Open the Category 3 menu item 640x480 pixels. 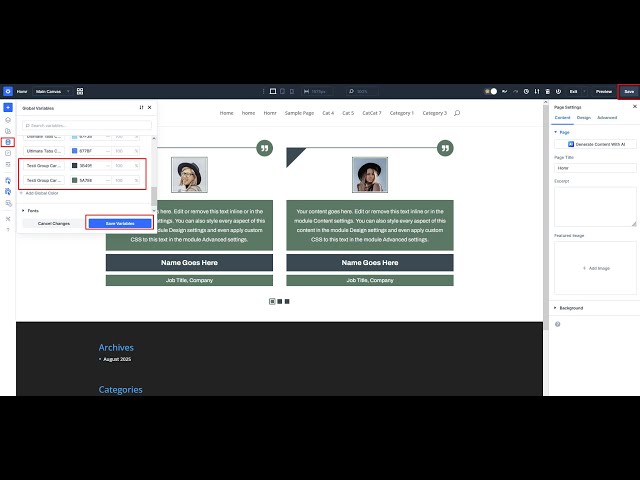[435, 113]
